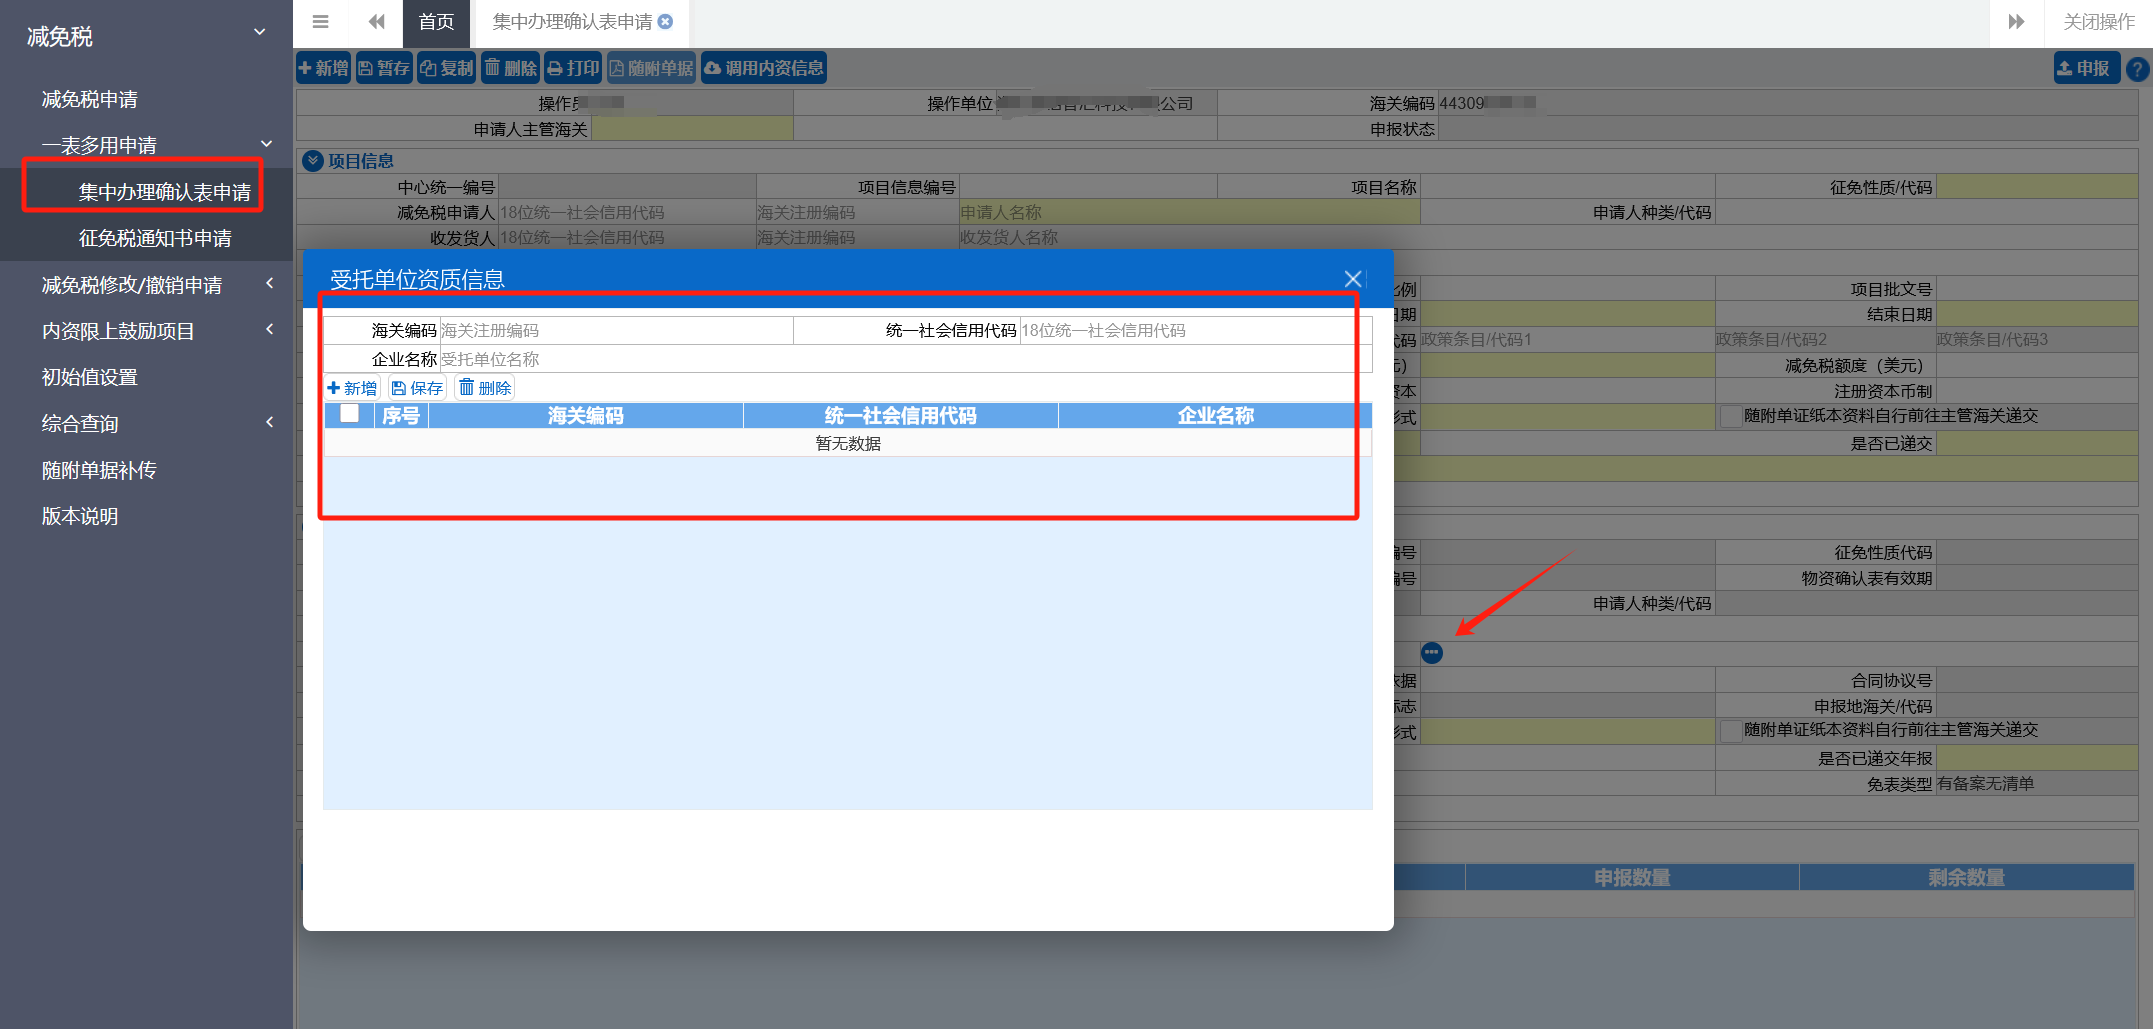The image size is (2153, 1029).
Task: Collapse the 项目信息 section
Action: [x=313, y=161]
